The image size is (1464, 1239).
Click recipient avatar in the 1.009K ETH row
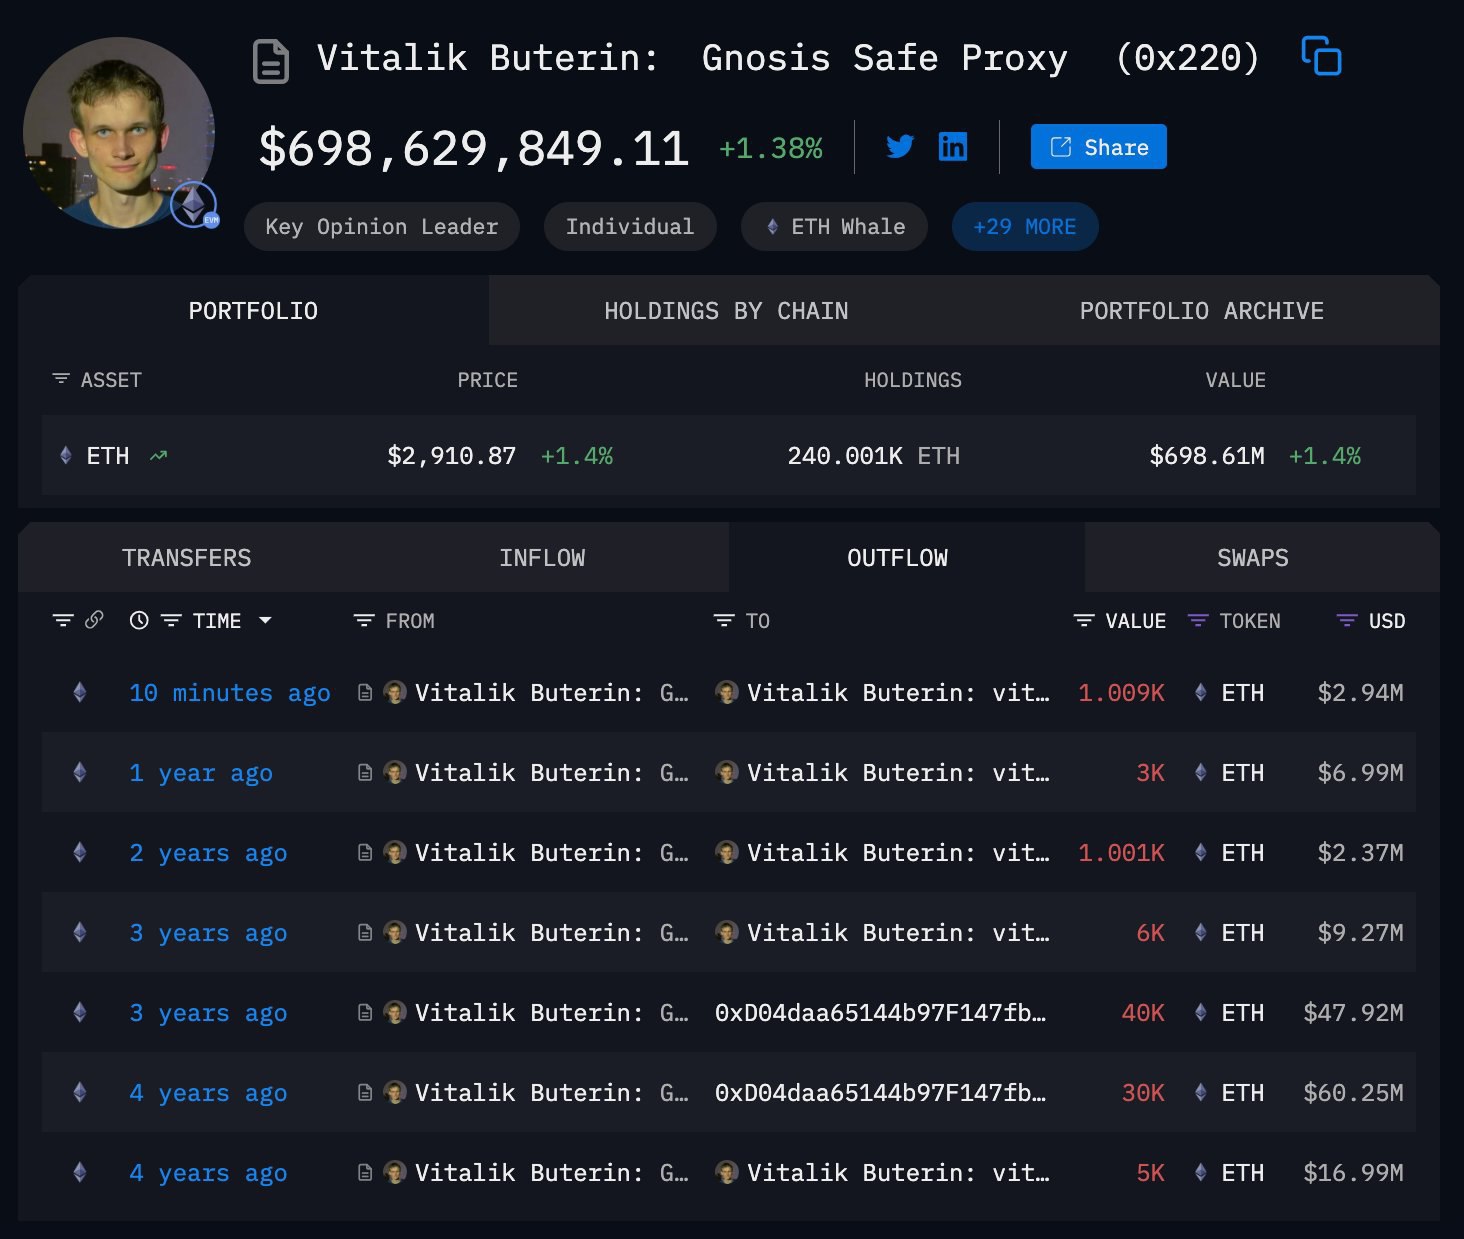tap(727, 692)
